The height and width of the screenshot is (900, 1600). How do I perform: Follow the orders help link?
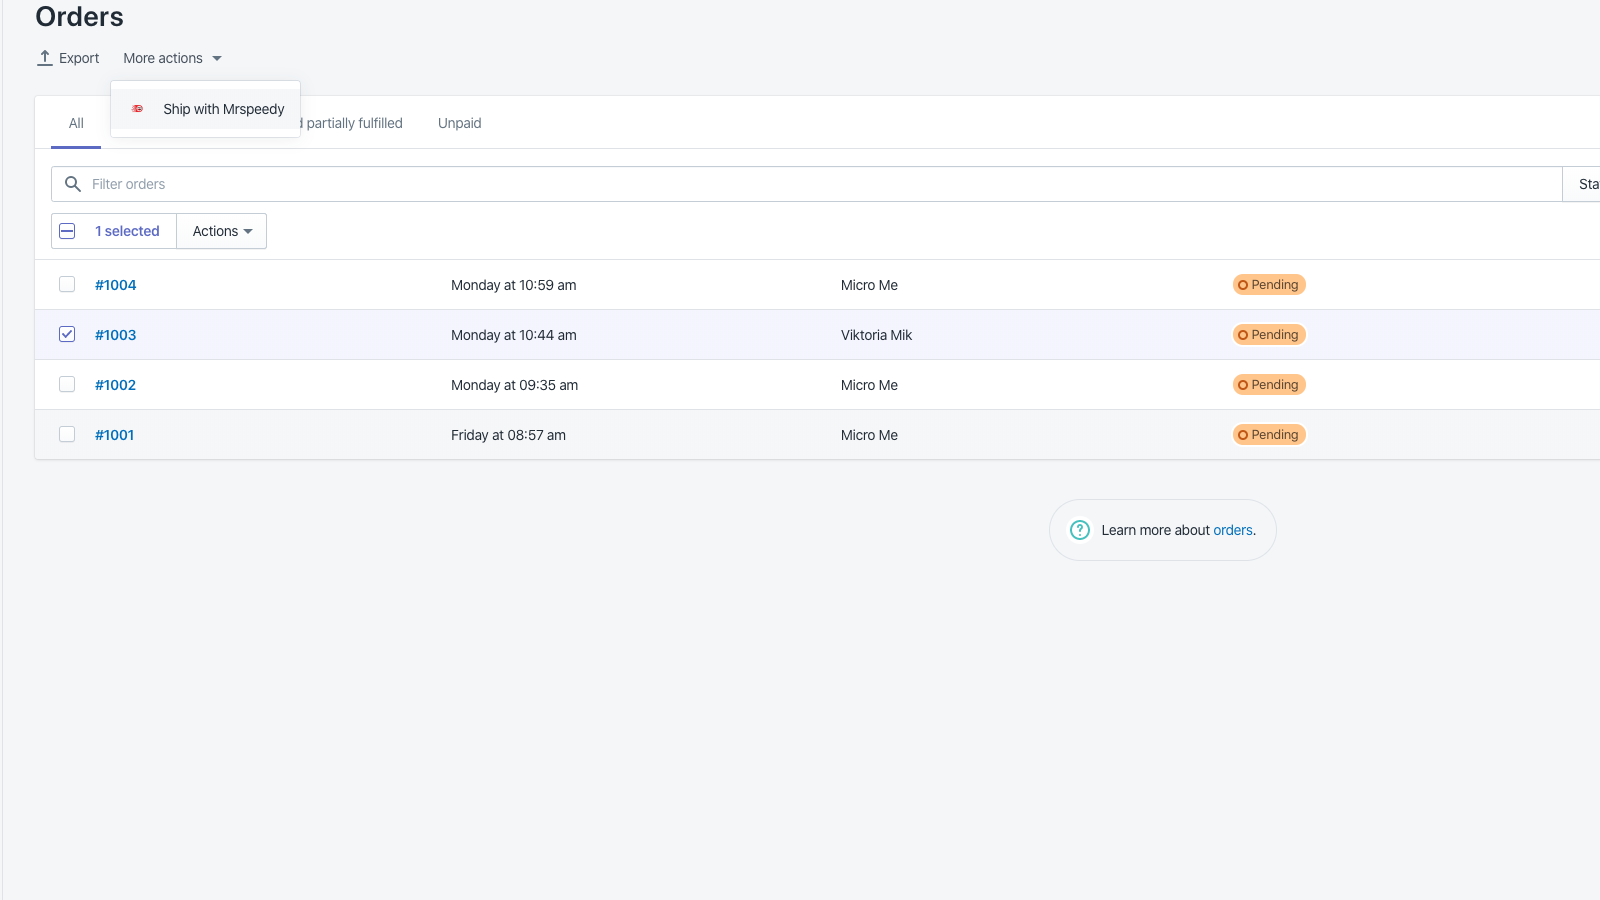(x=1233, y=530)
